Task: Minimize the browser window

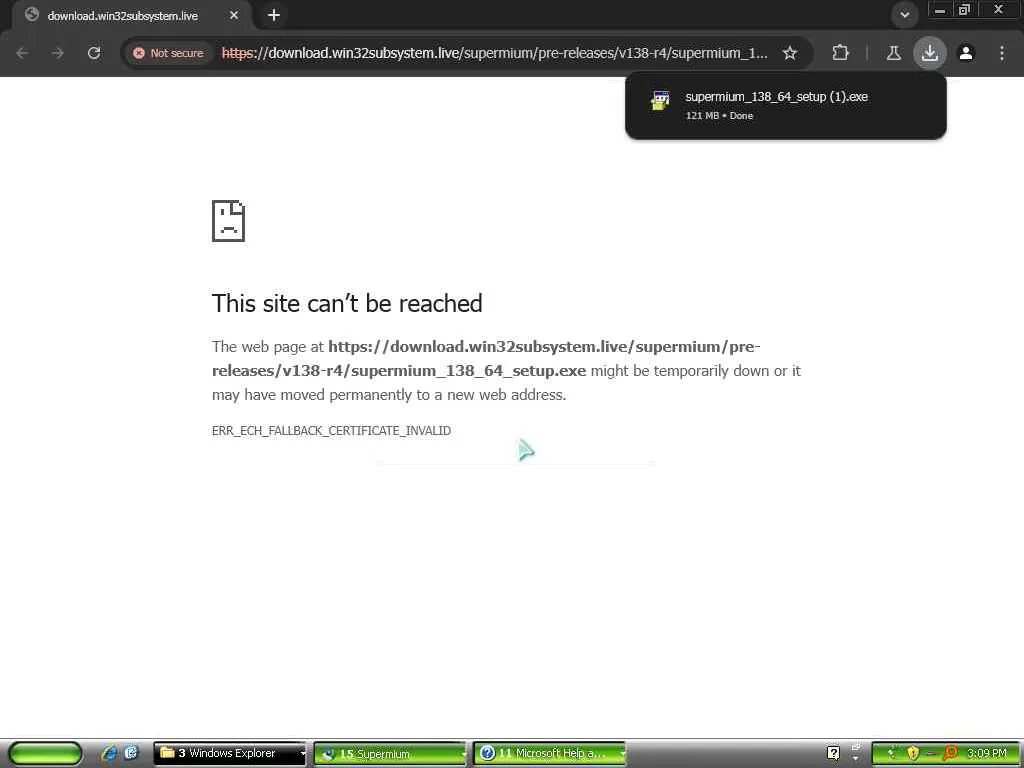Action: coord(940,10)
